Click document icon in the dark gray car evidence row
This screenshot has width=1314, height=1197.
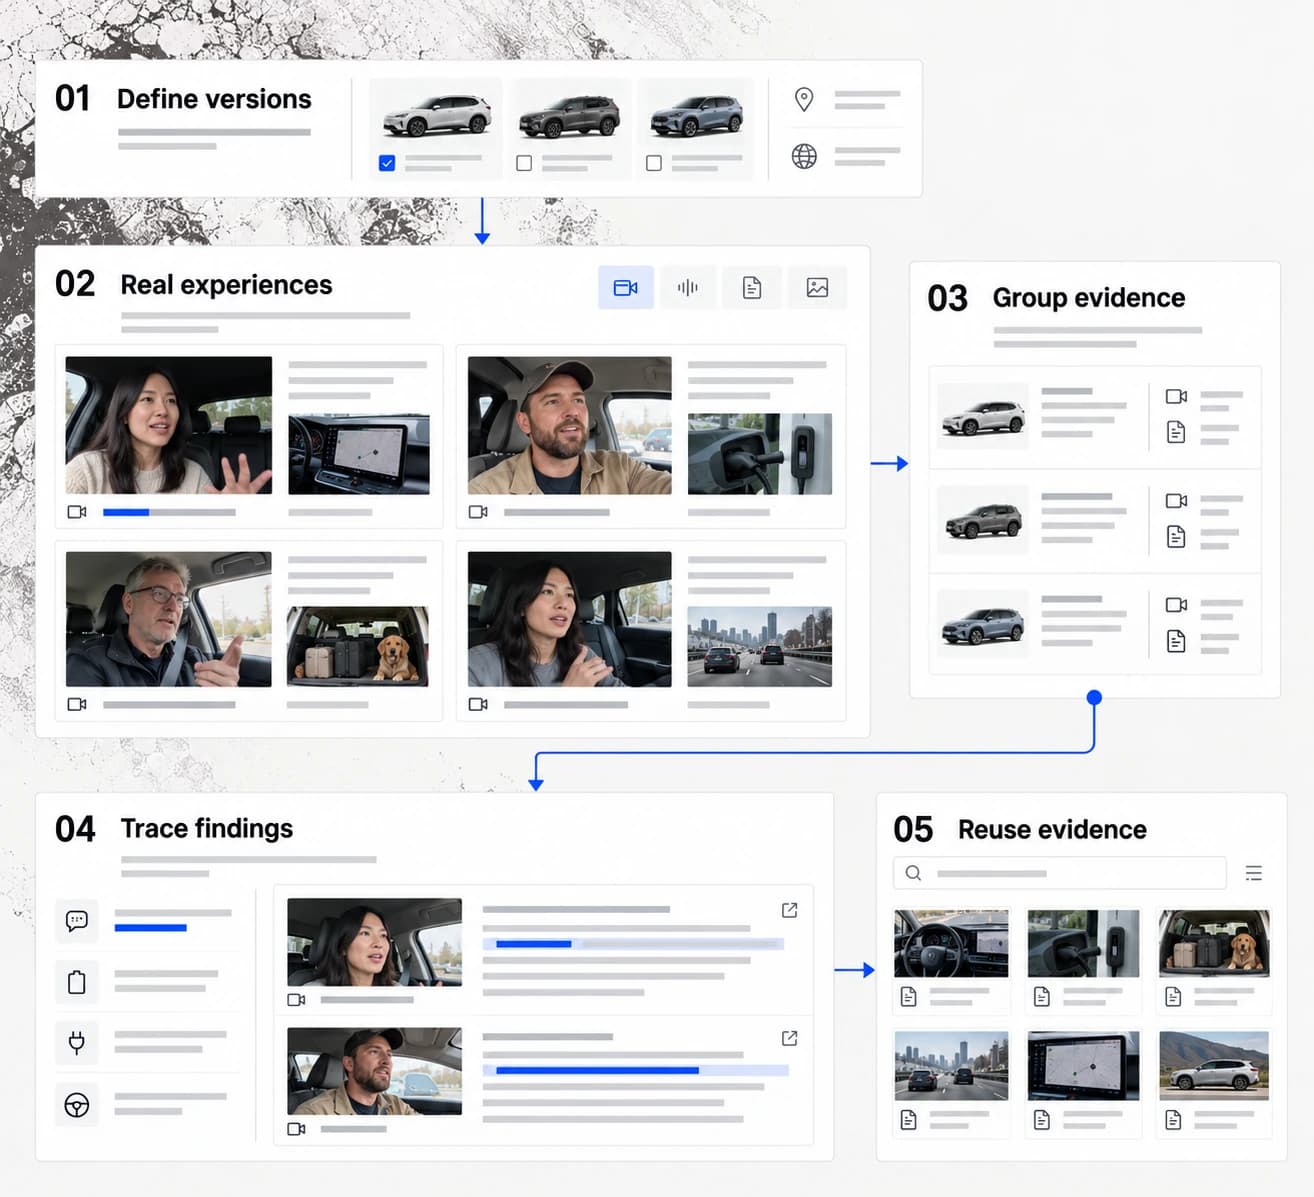(x=1176, y=537)
